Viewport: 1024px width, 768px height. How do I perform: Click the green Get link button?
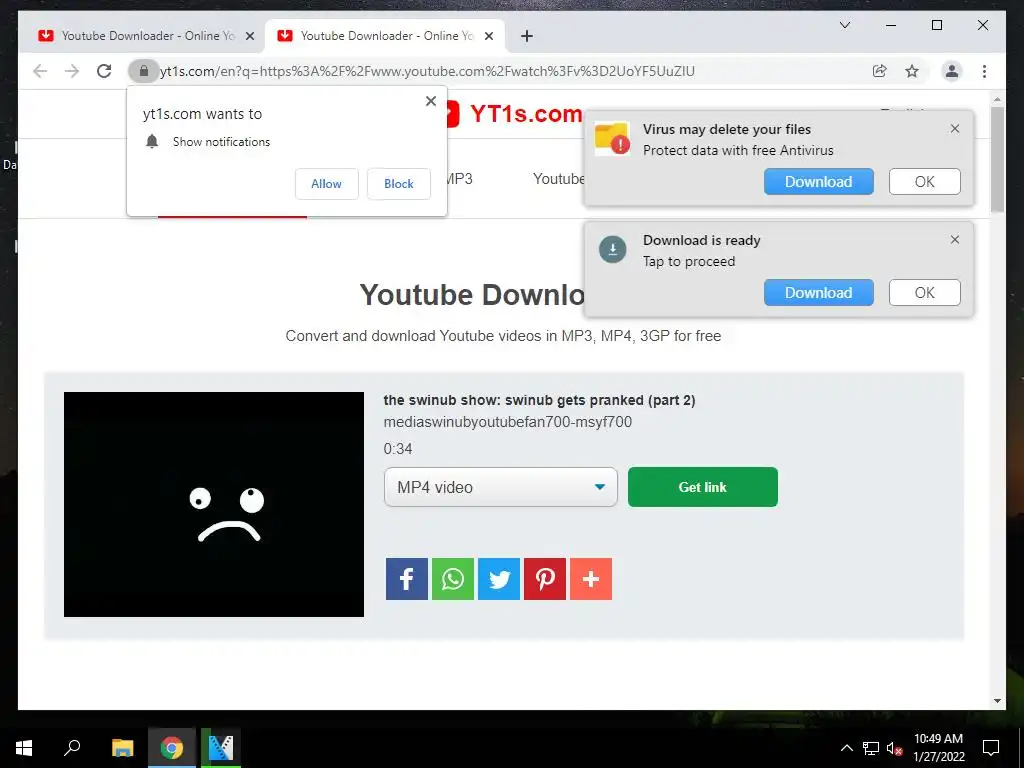click(x=703, y=487)
